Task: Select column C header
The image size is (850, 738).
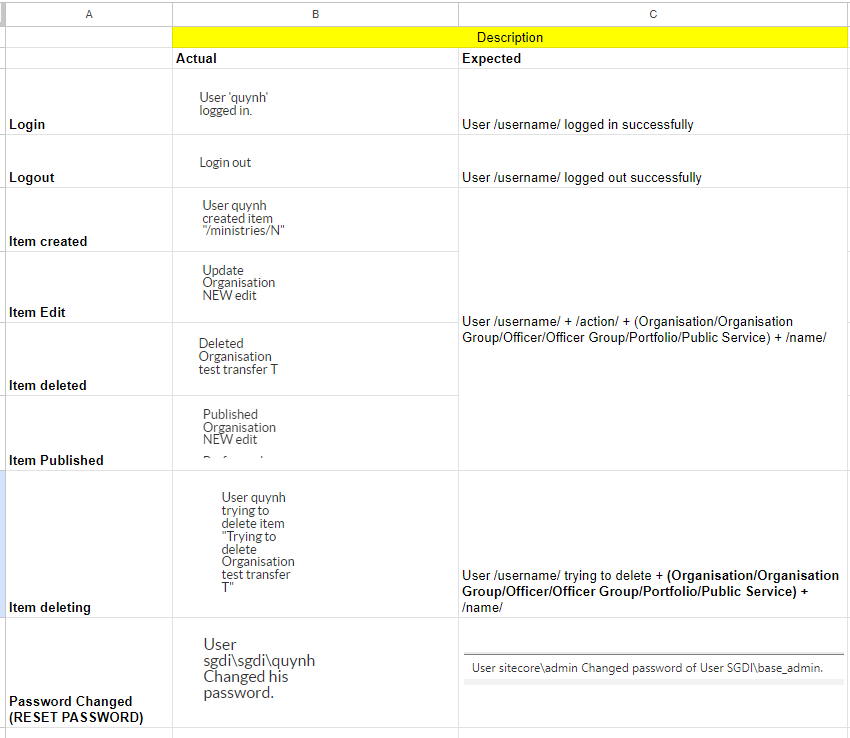Action: point(653,14)
